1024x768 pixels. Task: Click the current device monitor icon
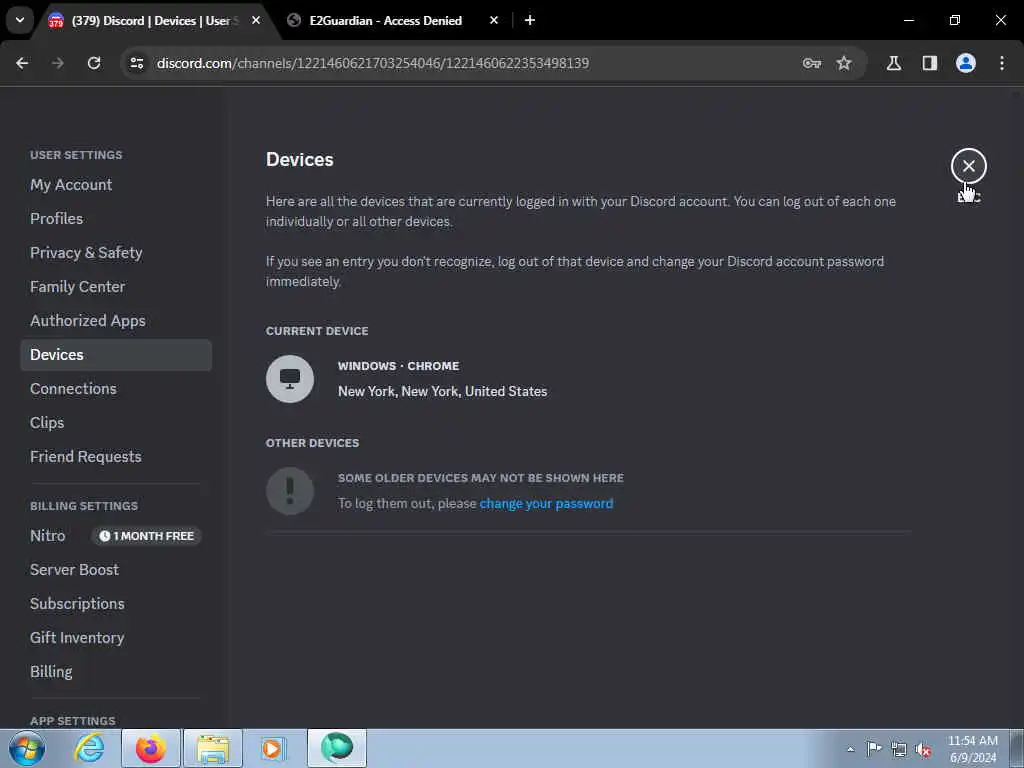coord(290,379)
